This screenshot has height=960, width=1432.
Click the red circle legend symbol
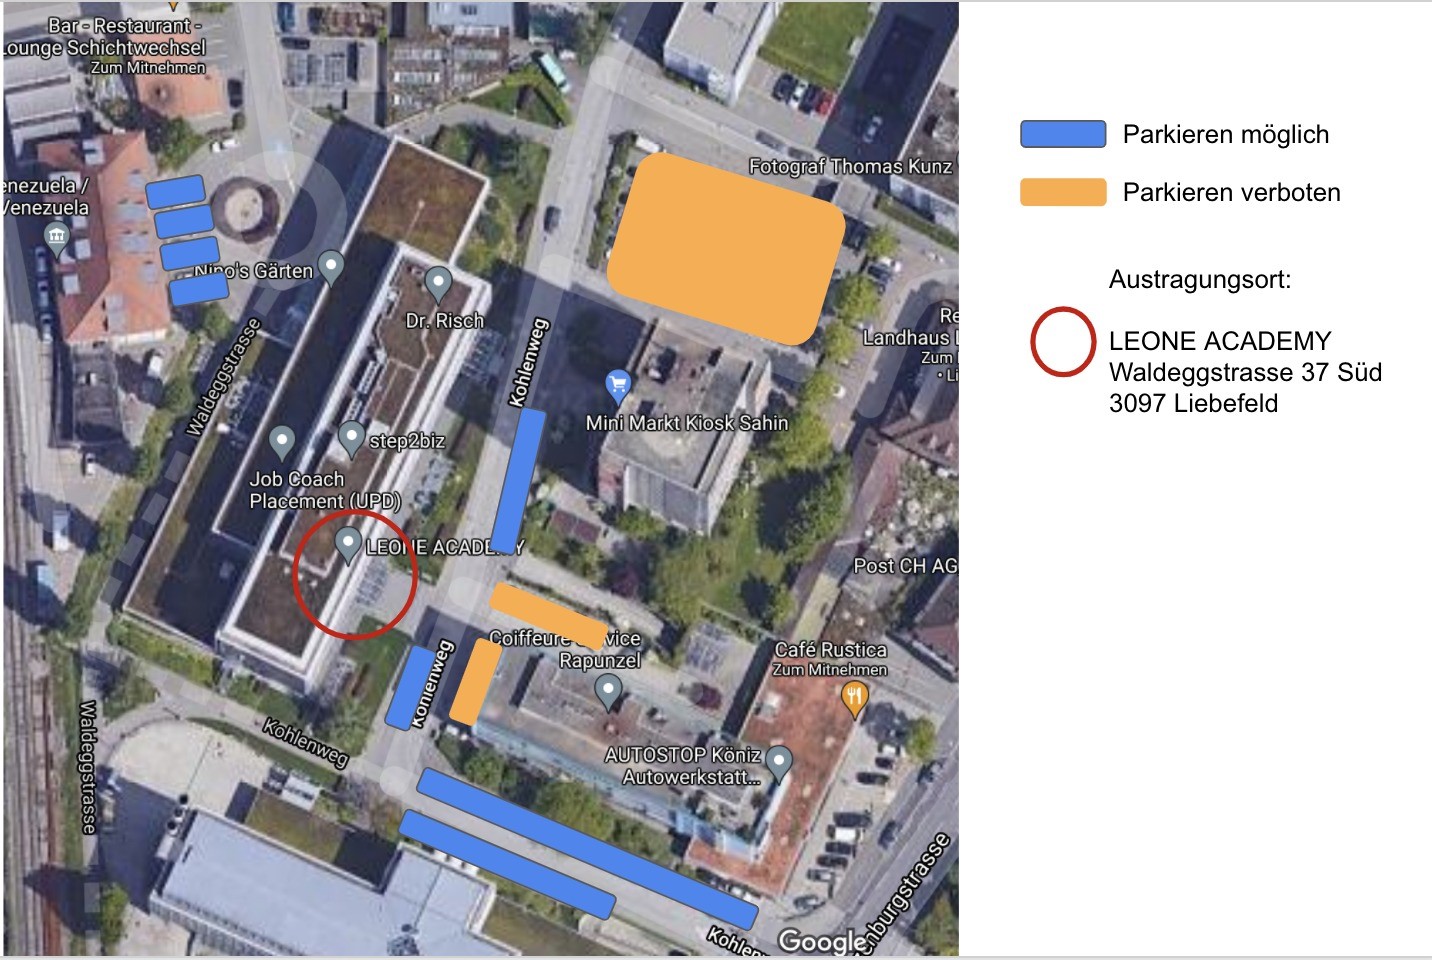tap(1063, 342)
